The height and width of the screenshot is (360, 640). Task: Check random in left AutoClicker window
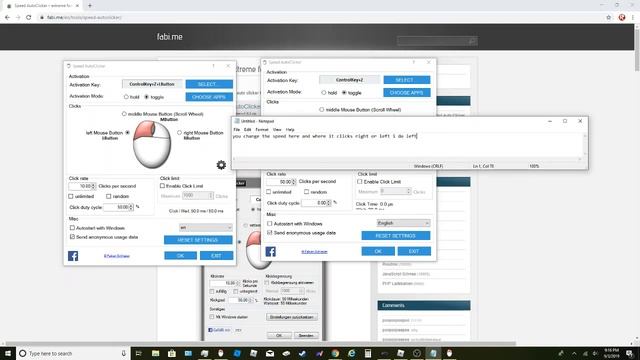109,196
